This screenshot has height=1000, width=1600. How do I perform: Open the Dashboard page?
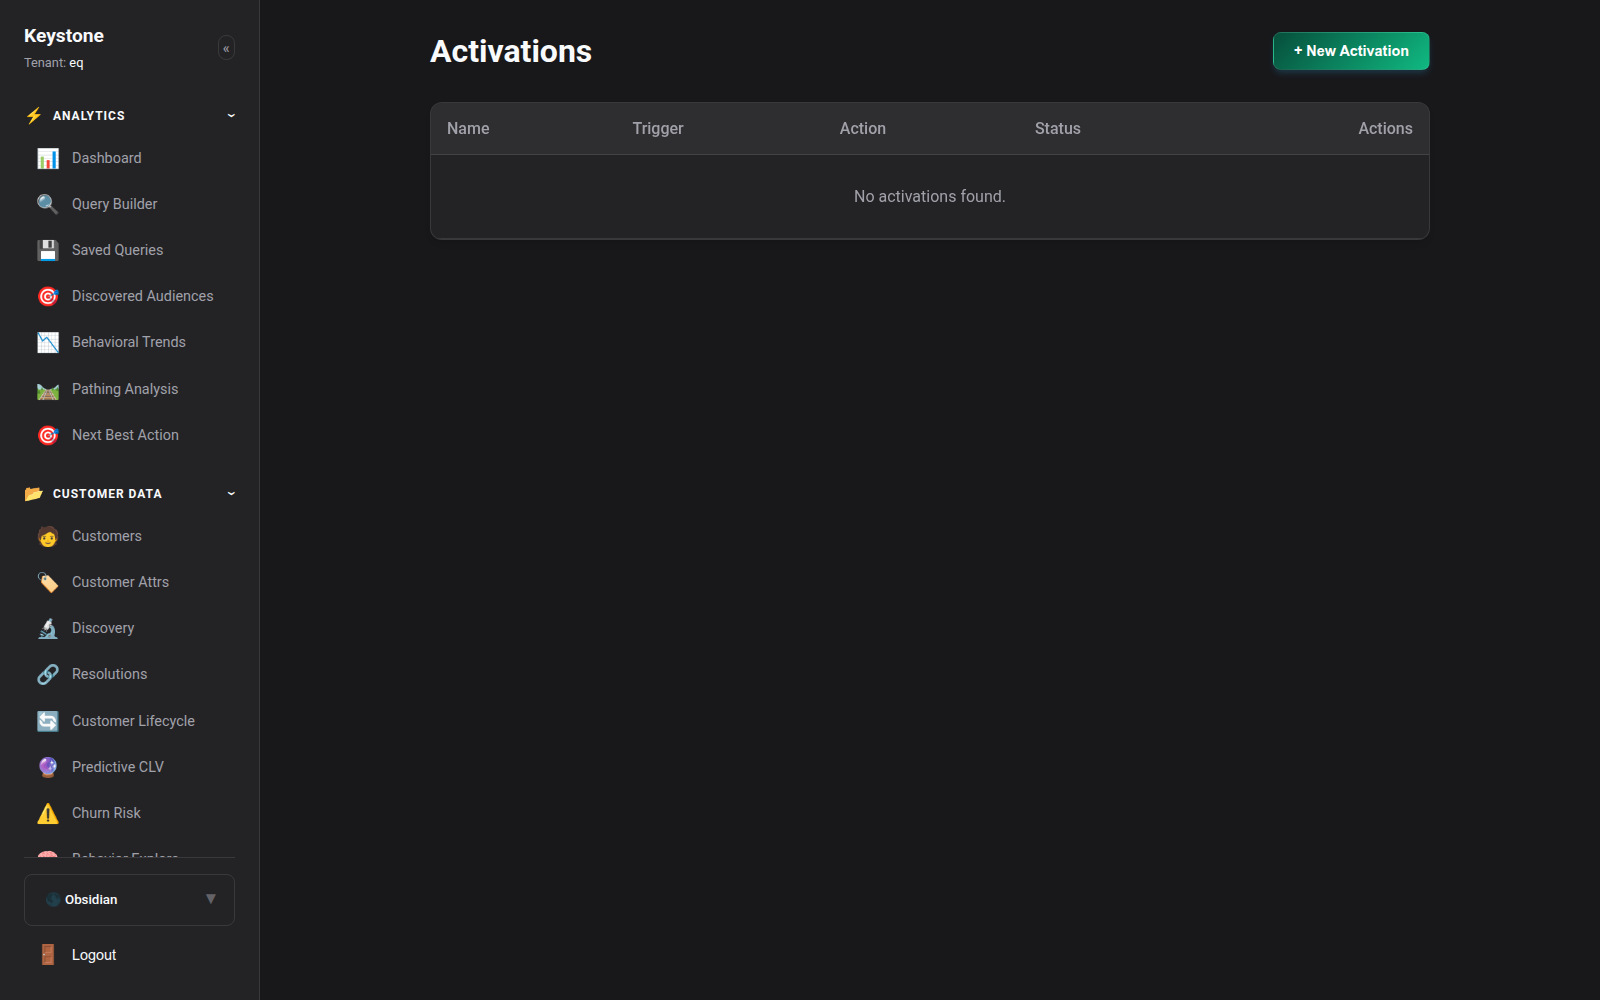pyautogui.click(x=130, y=158)
